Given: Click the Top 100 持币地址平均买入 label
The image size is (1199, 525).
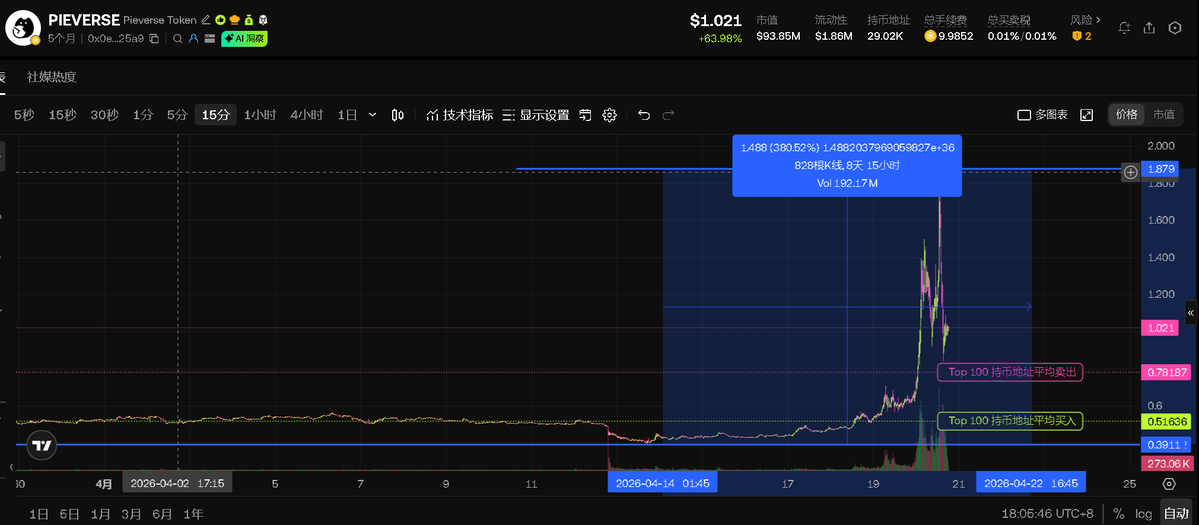Looking at the screenshot, I should click(x=1010, y=420).
